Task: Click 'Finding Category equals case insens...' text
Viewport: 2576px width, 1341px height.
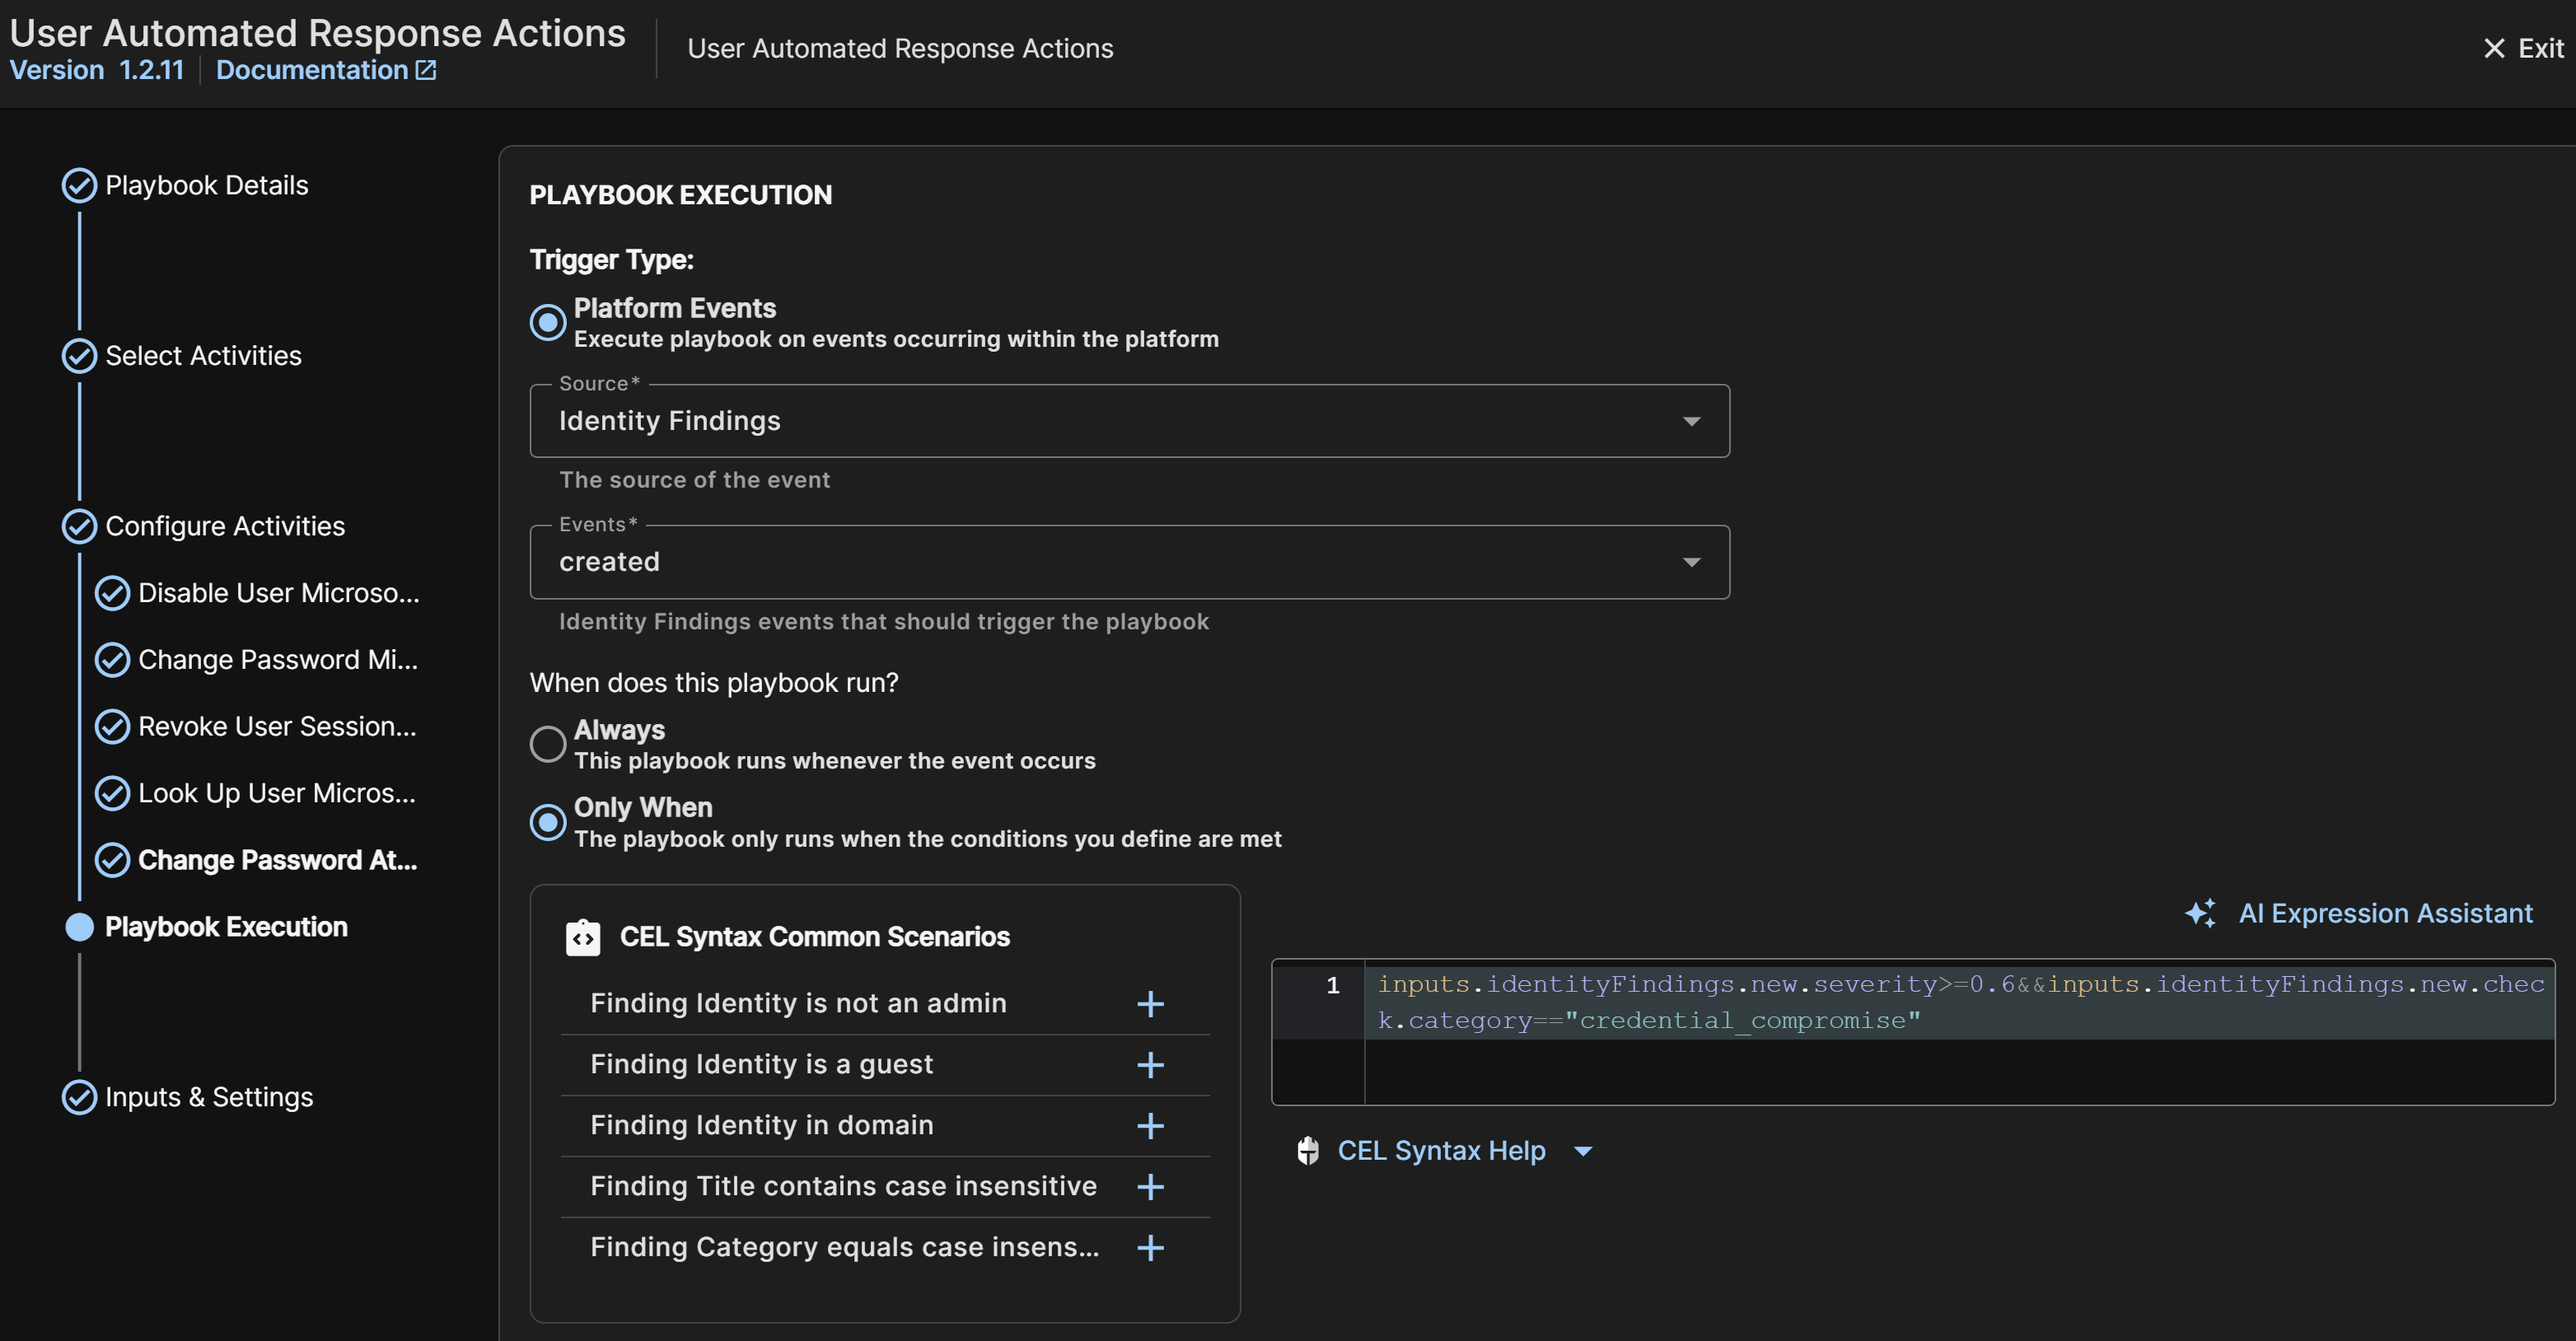Action: point(844,1248)
